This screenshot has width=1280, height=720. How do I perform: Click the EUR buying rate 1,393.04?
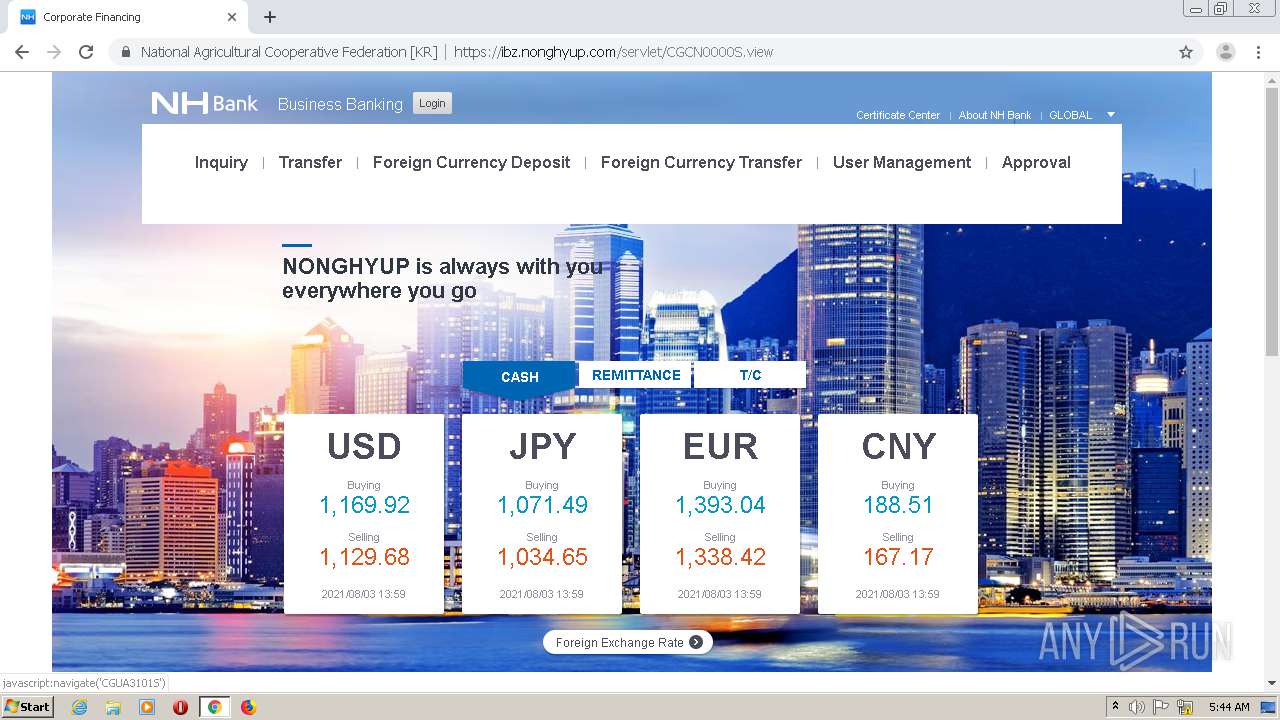720,505
